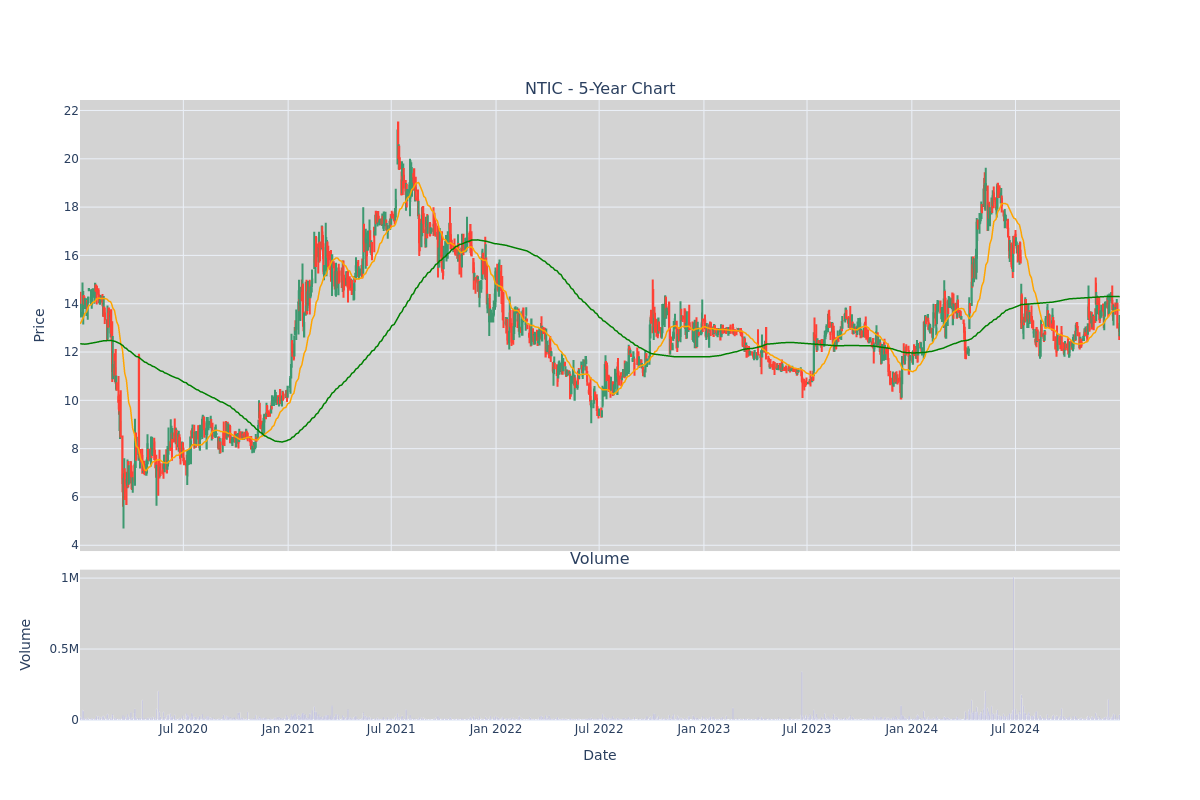Click the price tick label 20
Image resolution: width=1200 pixels, height=800 pixels.
[71, 158]
